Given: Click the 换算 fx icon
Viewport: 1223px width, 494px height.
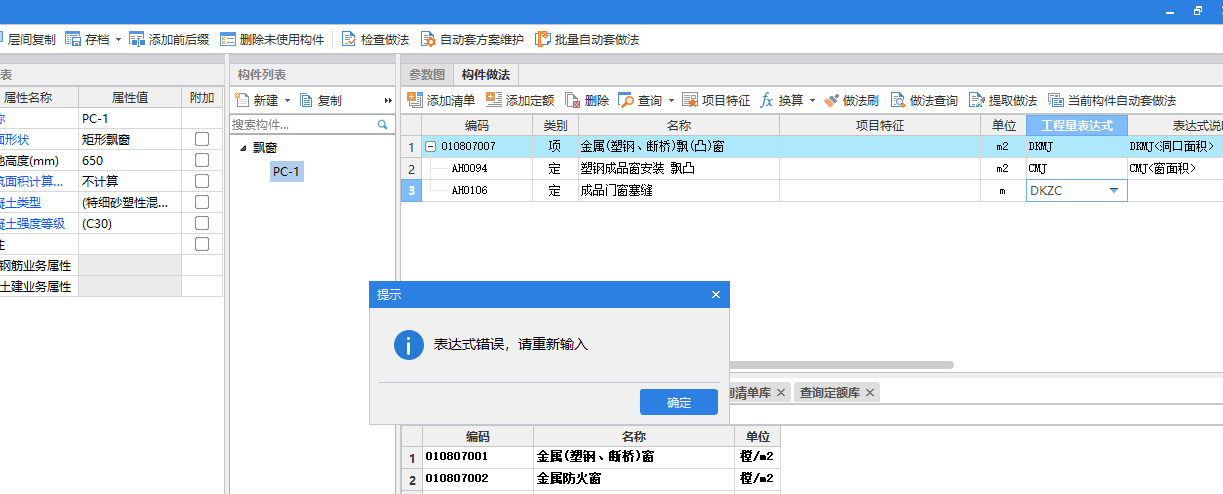Looking at the screenshot, I should [767, 100].
